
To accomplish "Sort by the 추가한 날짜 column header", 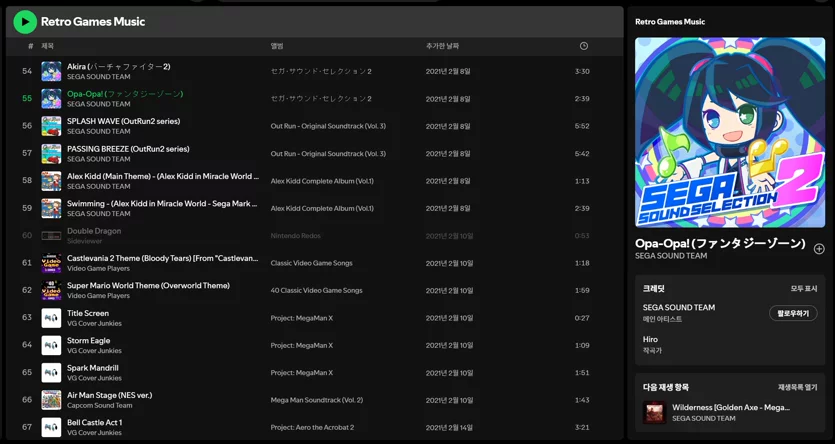I will pos(442,46).
